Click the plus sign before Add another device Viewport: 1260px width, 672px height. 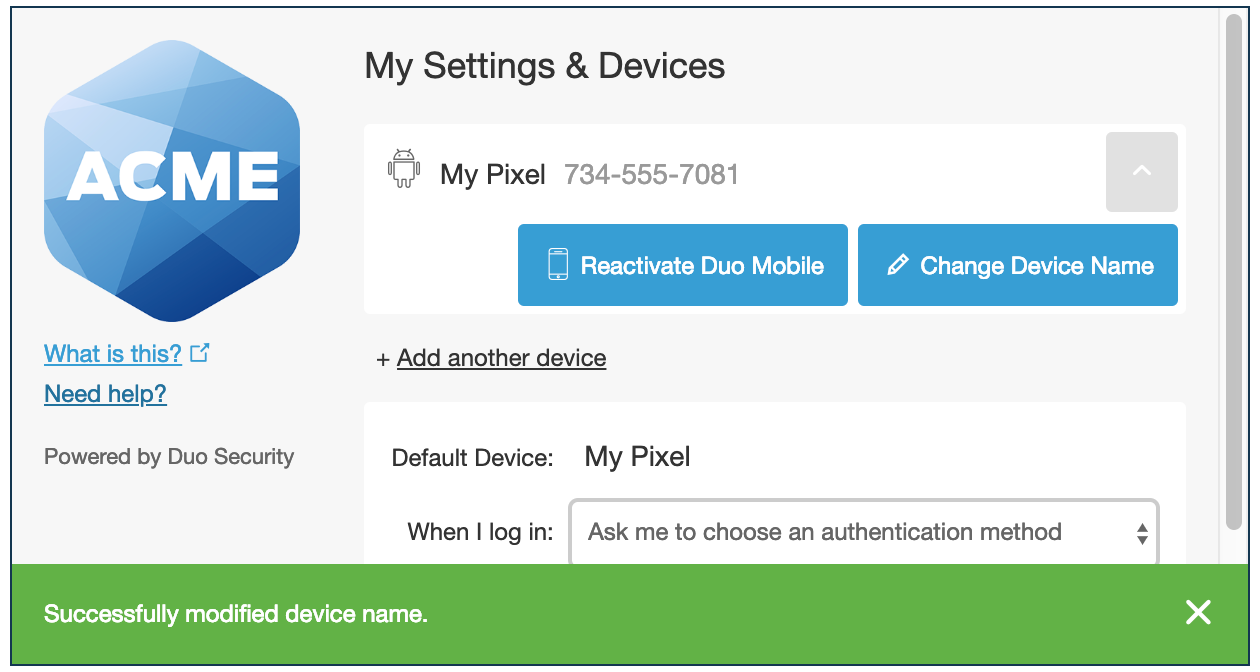click(x=382, y=359)
